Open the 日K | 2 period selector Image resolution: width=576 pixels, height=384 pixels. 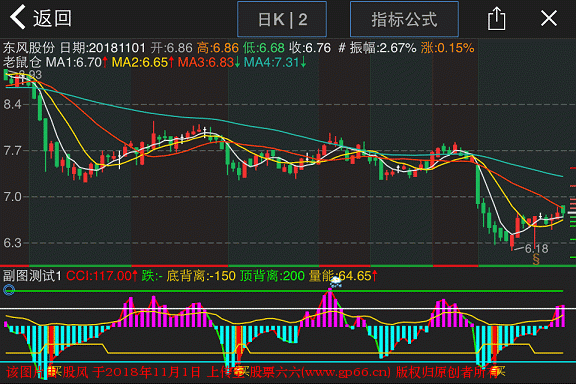[x=282, y=19]
